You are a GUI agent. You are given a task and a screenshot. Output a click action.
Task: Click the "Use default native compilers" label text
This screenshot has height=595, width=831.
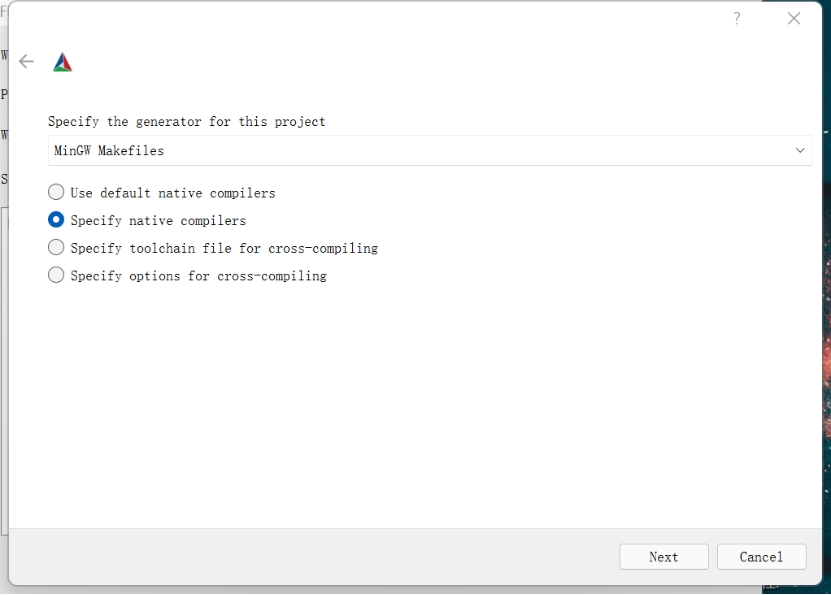click(x=172, y=192)
